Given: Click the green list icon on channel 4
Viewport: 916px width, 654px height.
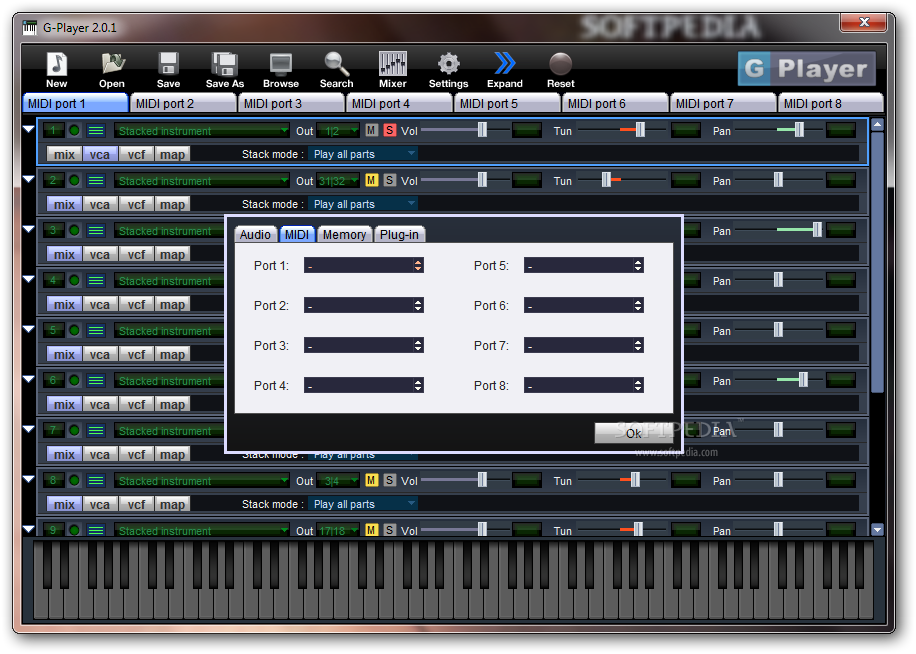Looking at the screenshot, I should click(96, 281).
